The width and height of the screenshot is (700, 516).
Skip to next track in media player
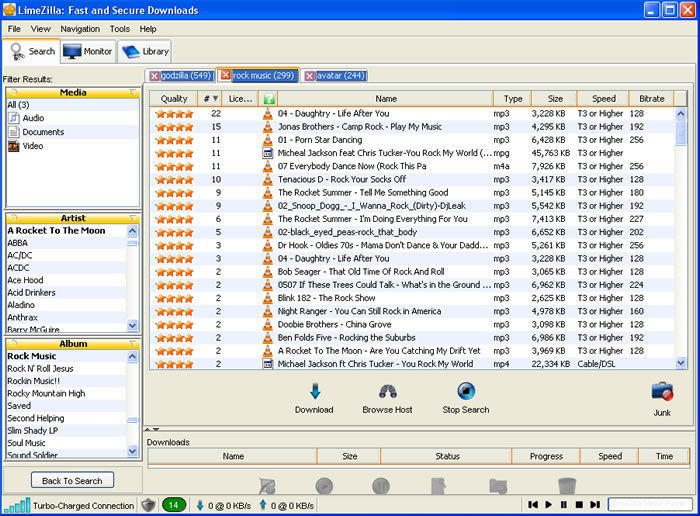click(595, 504)
